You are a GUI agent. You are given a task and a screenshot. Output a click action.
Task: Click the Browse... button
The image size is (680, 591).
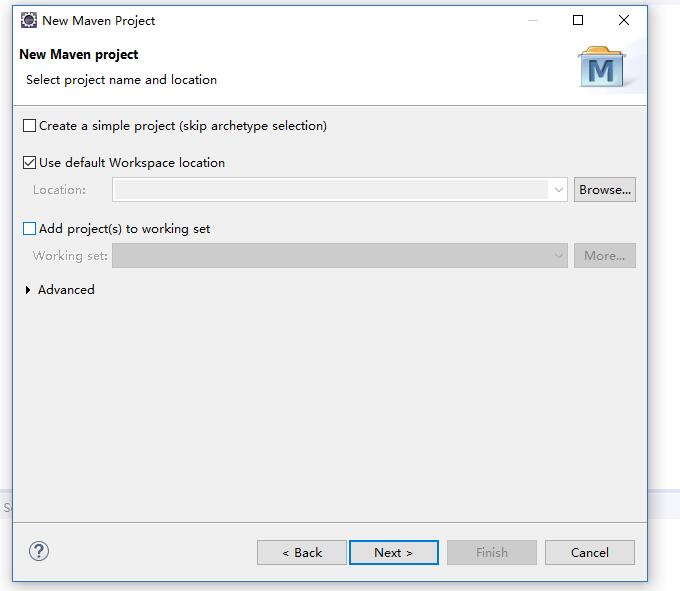click(605, 189)
